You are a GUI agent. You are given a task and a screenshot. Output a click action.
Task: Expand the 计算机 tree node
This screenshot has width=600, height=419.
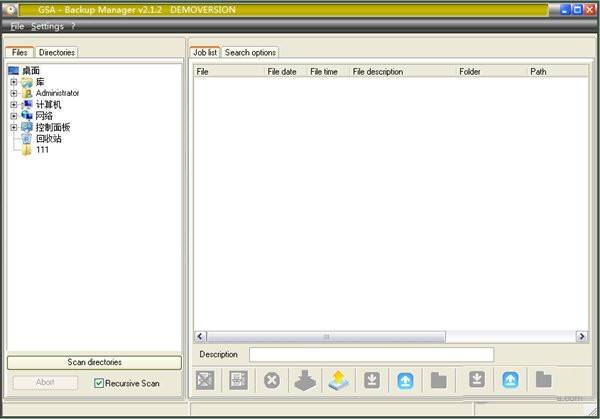tap(14, 105)
